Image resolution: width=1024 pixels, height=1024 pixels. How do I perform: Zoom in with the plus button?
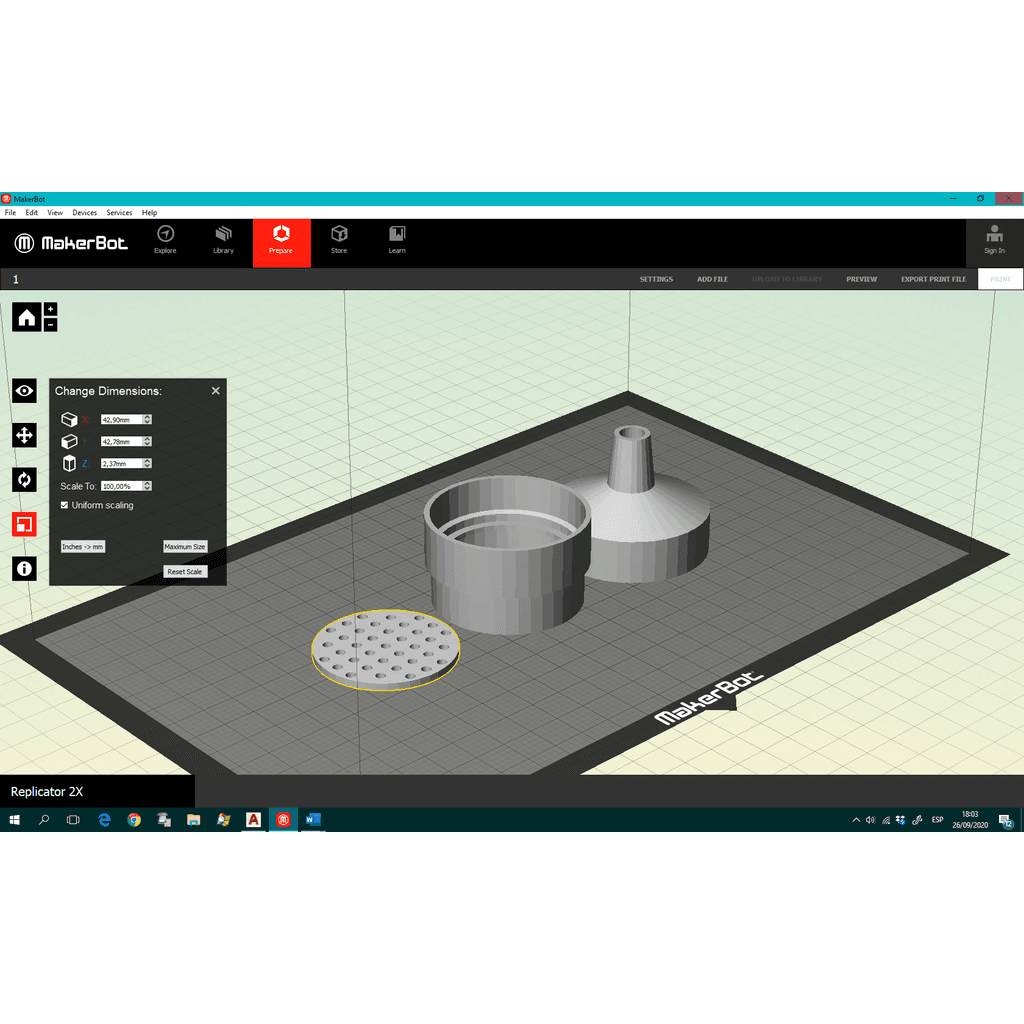point(50,309)
